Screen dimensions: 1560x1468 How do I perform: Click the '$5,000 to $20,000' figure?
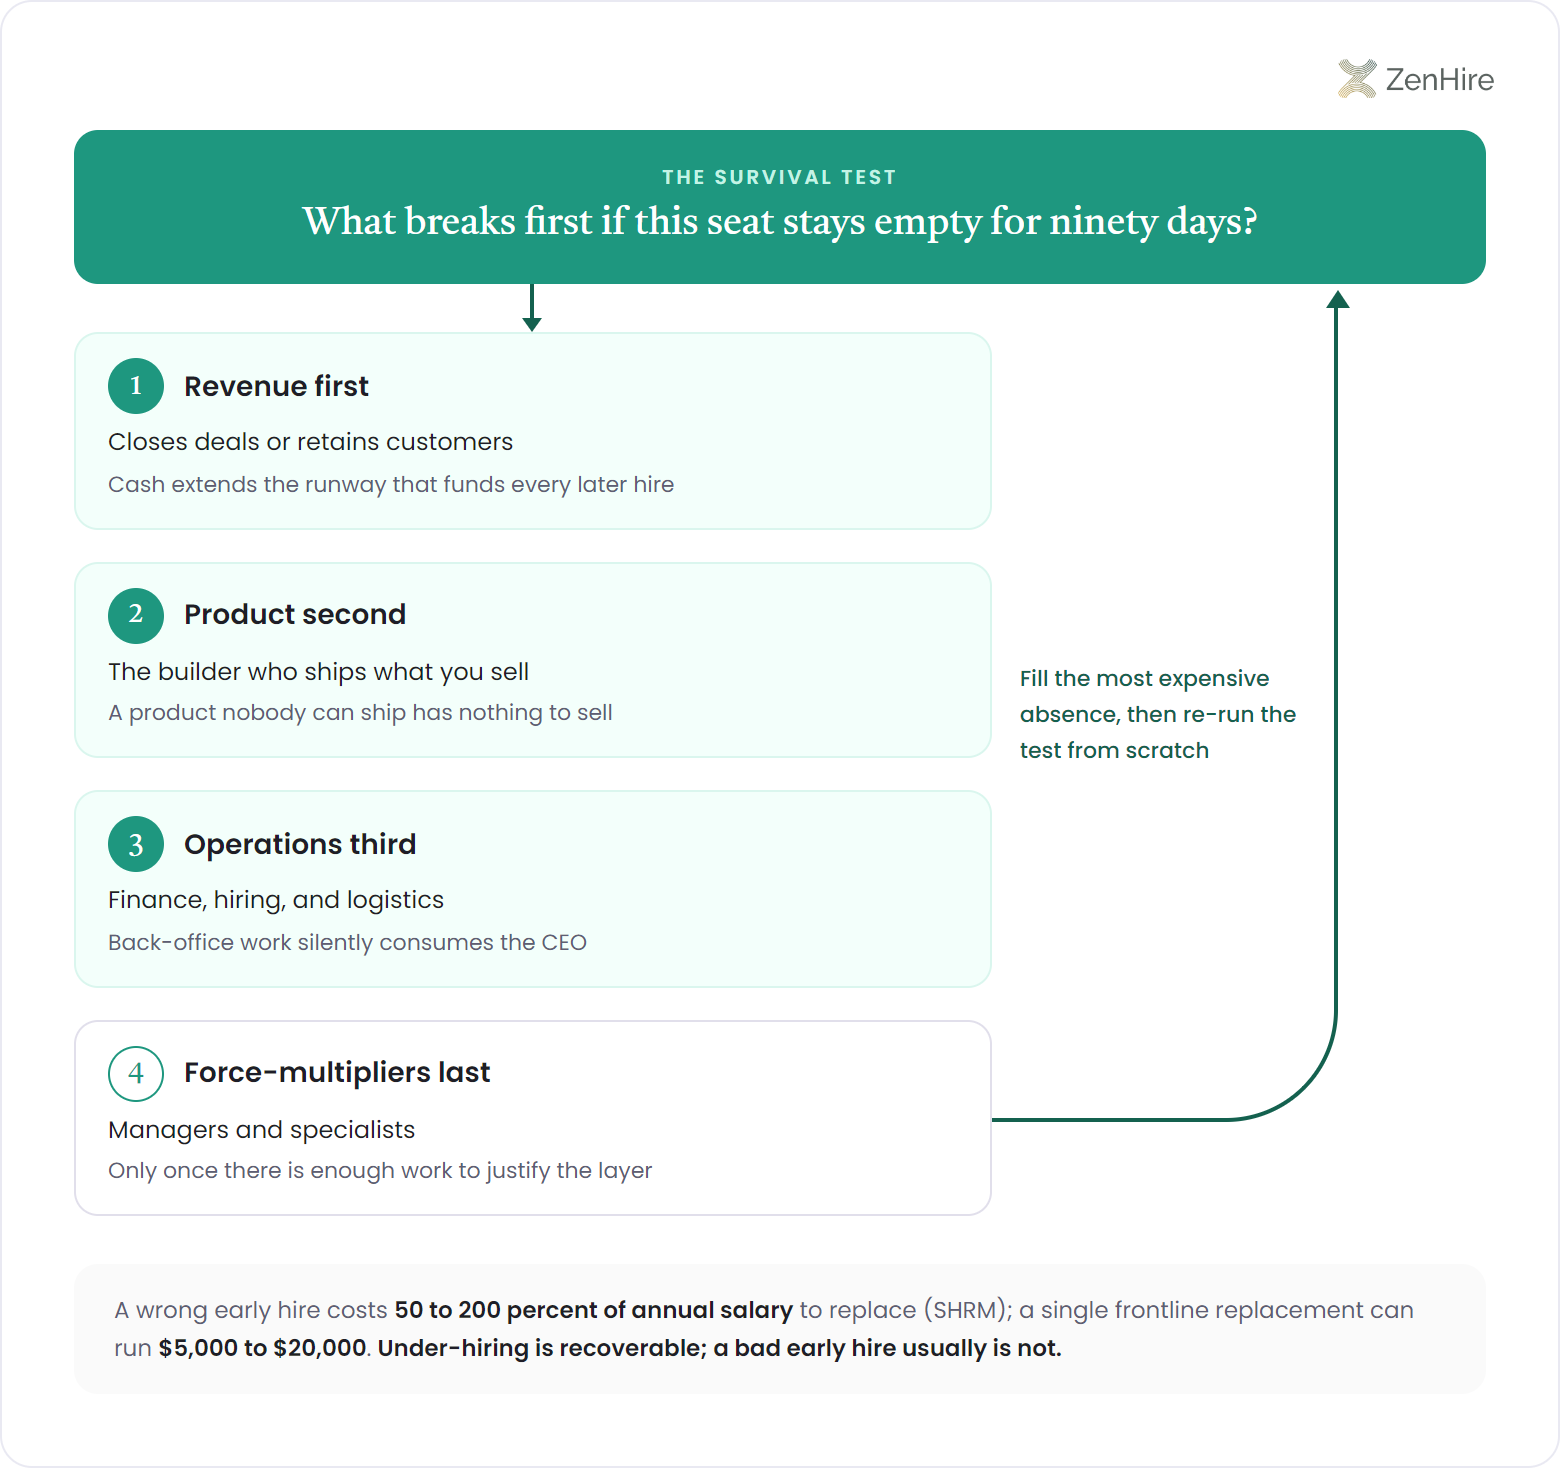[263, 1348]
